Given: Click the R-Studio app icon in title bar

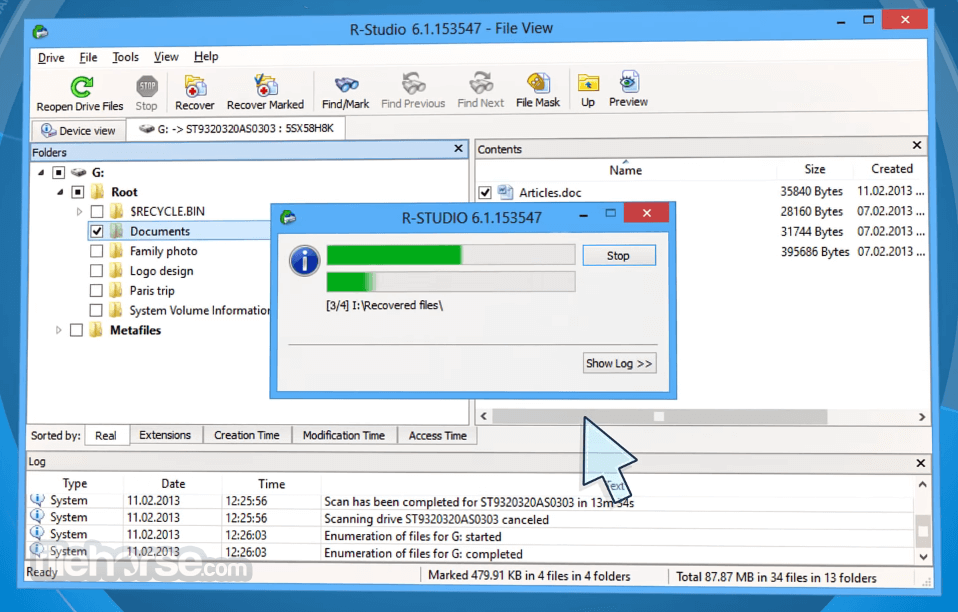Looking at the screenshot, I should (x=41, y=31).
